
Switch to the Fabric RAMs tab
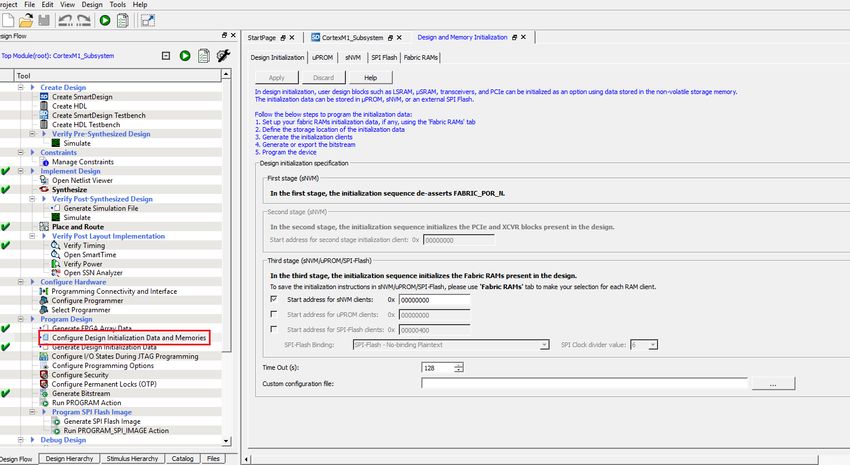pos(421,57)
